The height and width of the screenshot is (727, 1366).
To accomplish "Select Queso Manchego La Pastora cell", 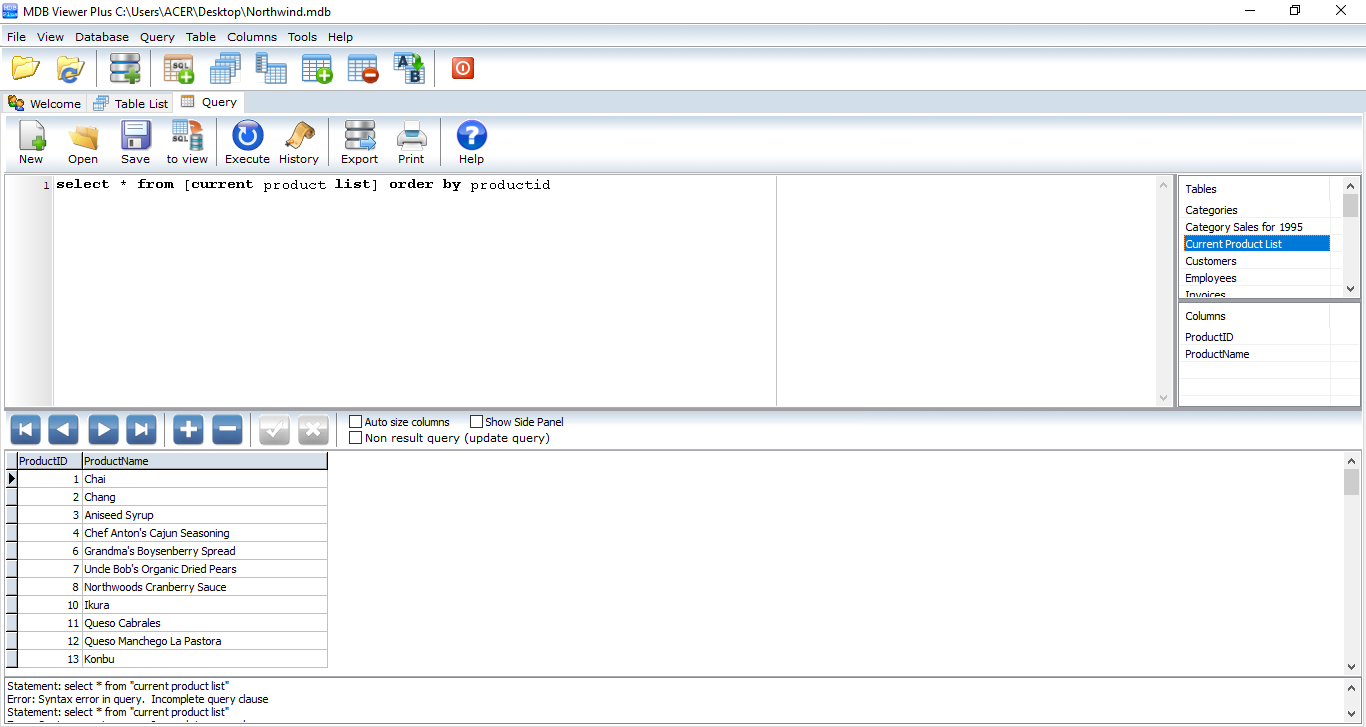I will 204,641.
